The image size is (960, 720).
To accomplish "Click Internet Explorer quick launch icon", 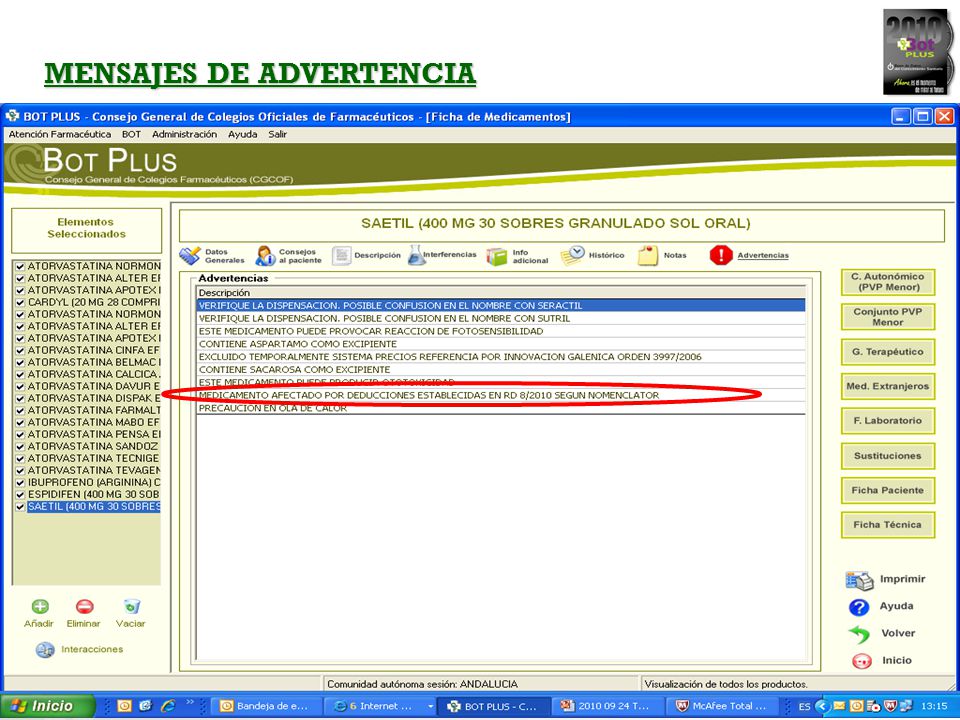I will click(168, 706).
